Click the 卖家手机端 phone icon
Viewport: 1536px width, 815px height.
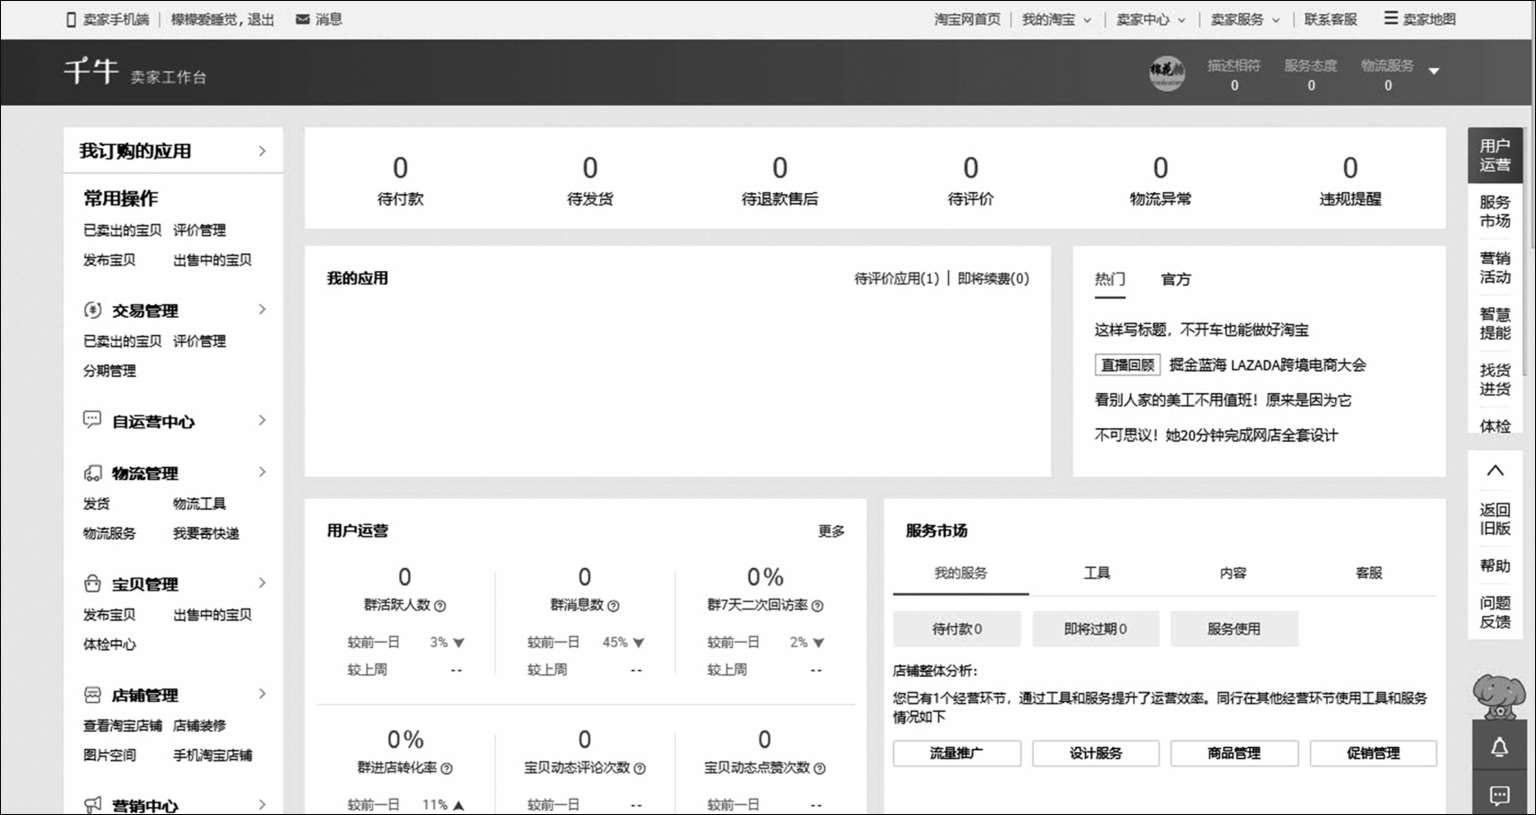coord(71,19)
